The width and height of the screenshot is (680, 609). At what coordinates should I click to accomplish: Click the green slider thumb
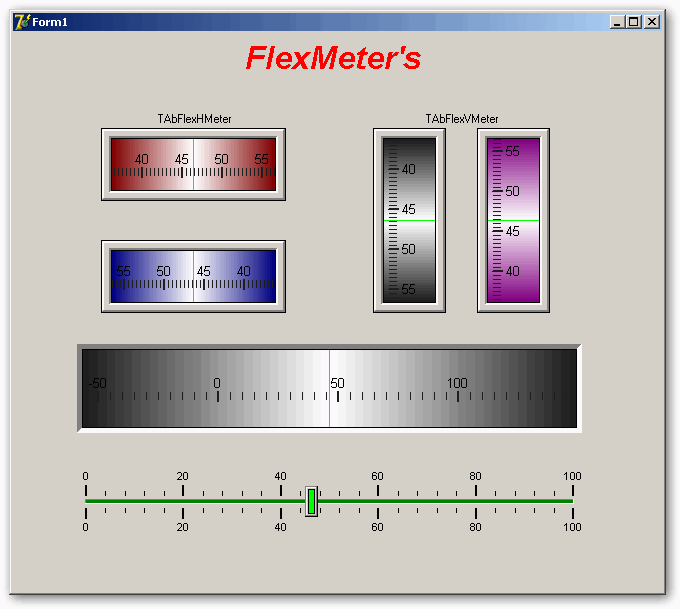point(311,501)
